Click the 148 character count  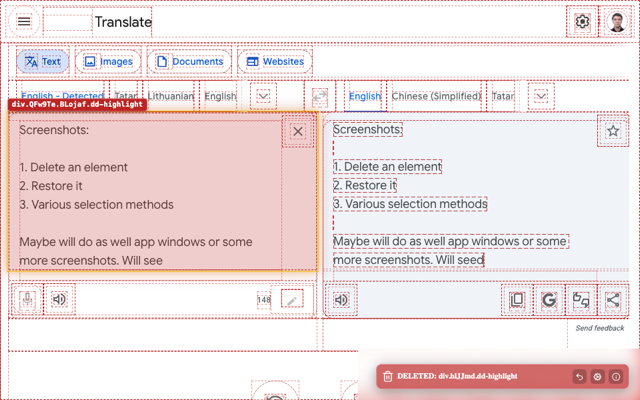(x=264, y=300)
